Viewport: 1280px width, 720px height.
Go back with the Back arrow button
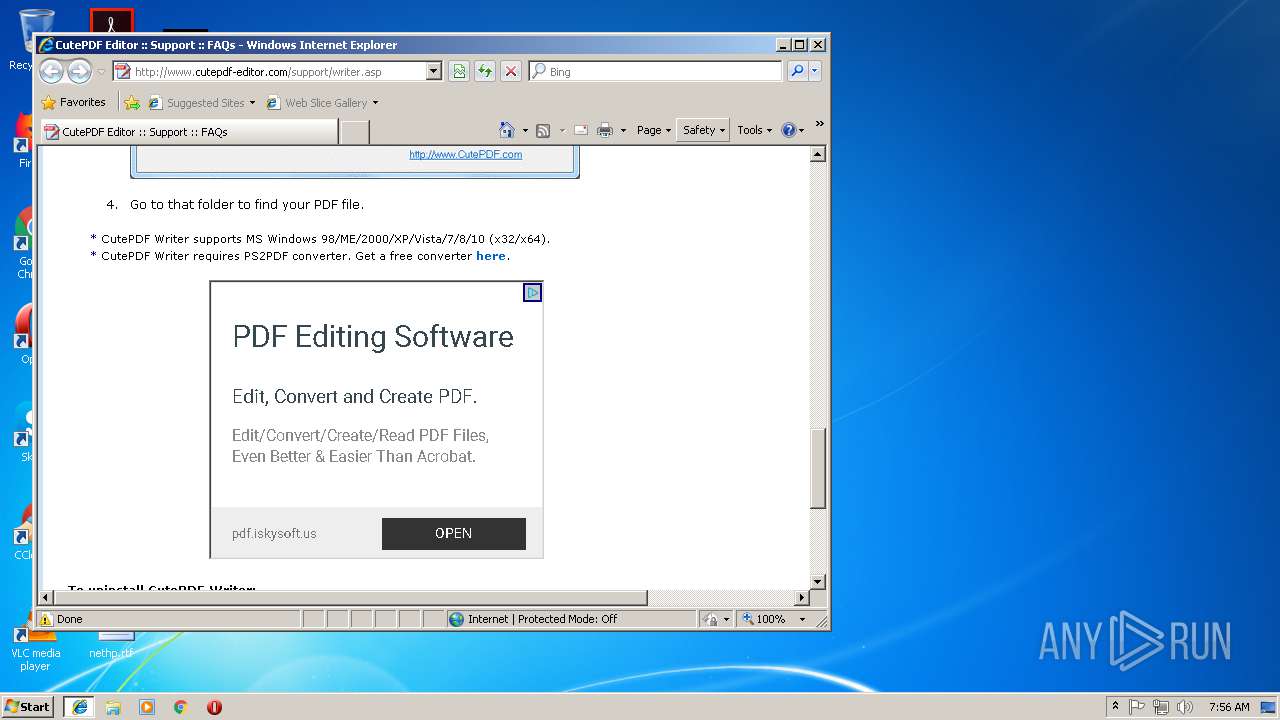point(52,71)
